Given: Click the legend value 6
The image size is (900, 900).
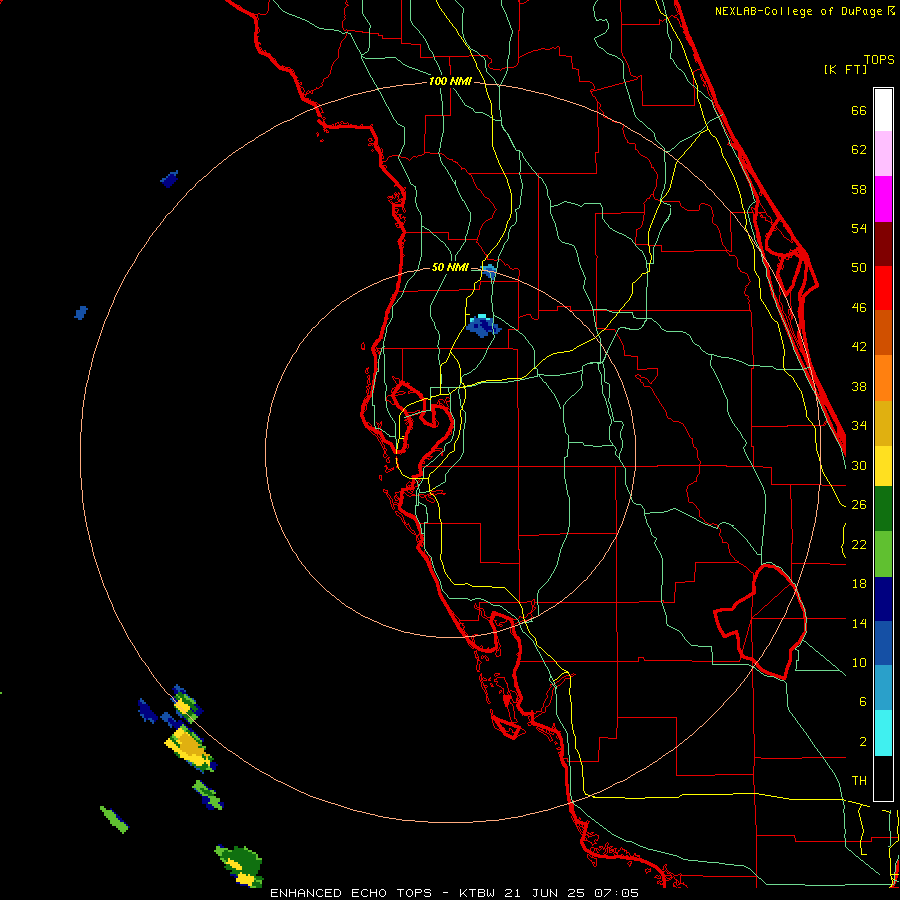Looking at the screenshot, I should 862,702.
